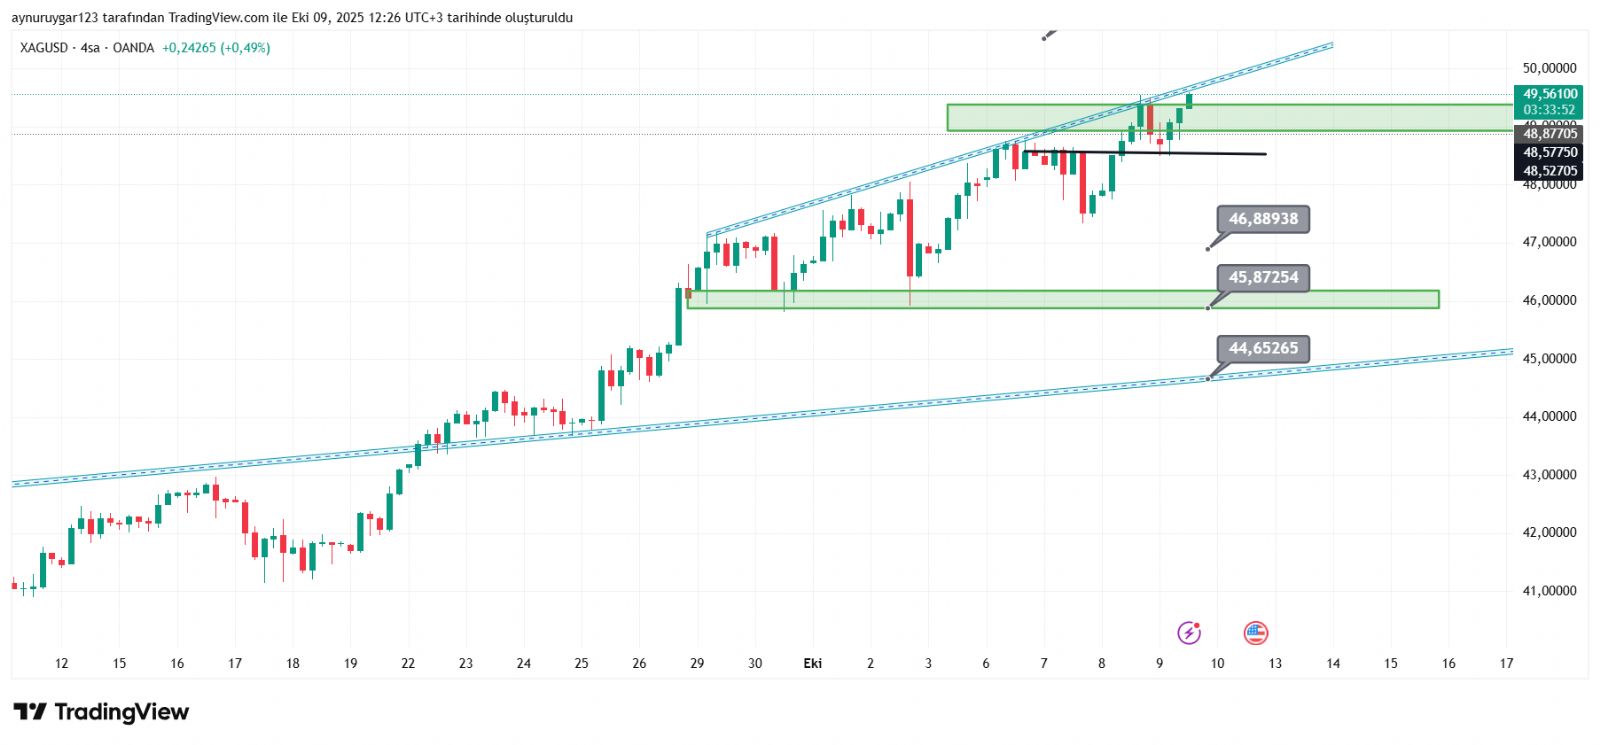Viewport: 1600px width, 745px height.
Task: Click the TradingView logo
Action: 101,712
